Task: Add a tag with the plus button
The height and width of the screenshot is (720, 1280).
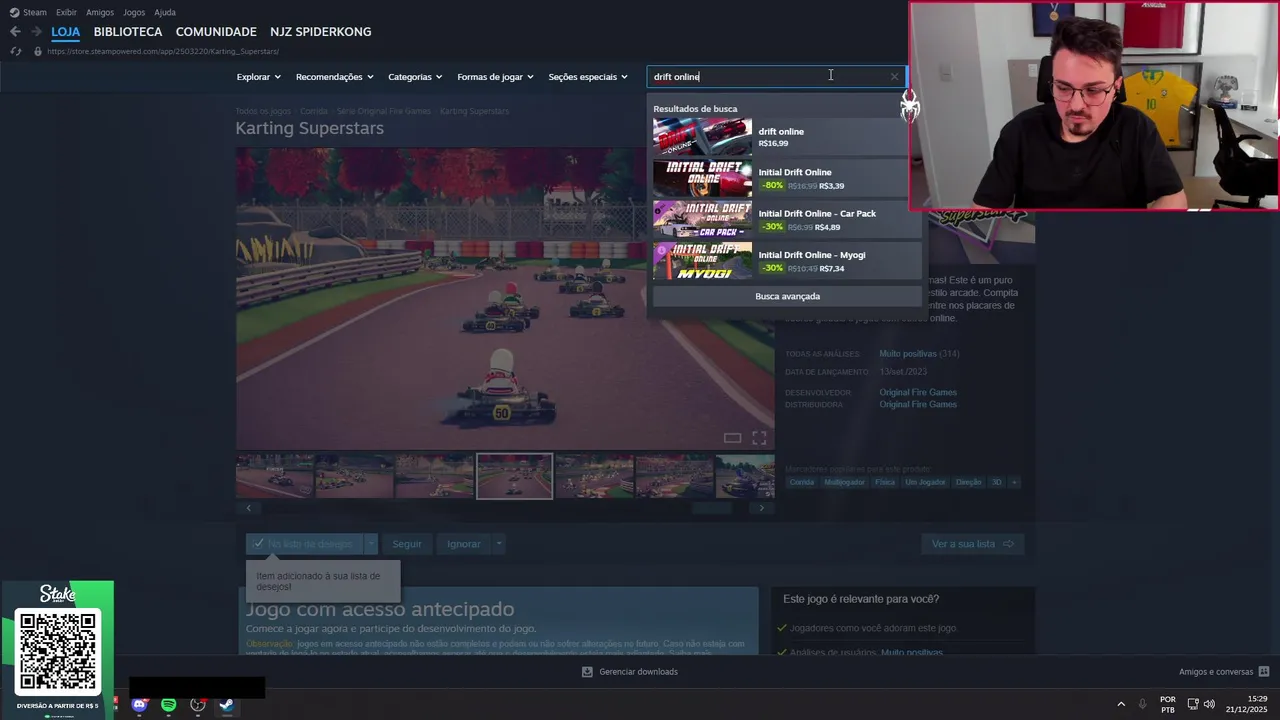Action: click(1014, 482)
